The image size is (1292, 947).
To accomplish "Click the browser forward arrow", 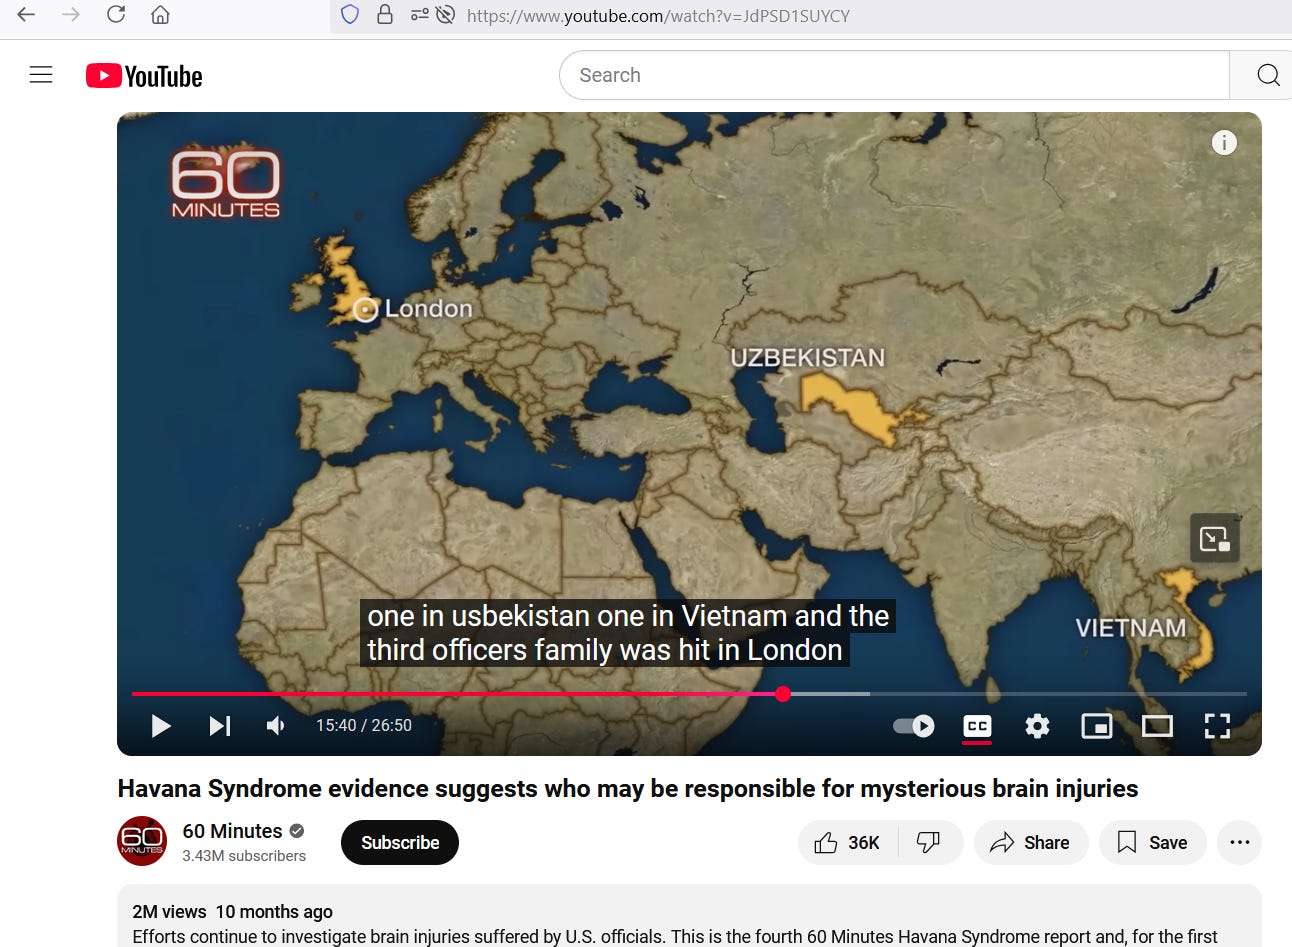I will click(71, 15).
